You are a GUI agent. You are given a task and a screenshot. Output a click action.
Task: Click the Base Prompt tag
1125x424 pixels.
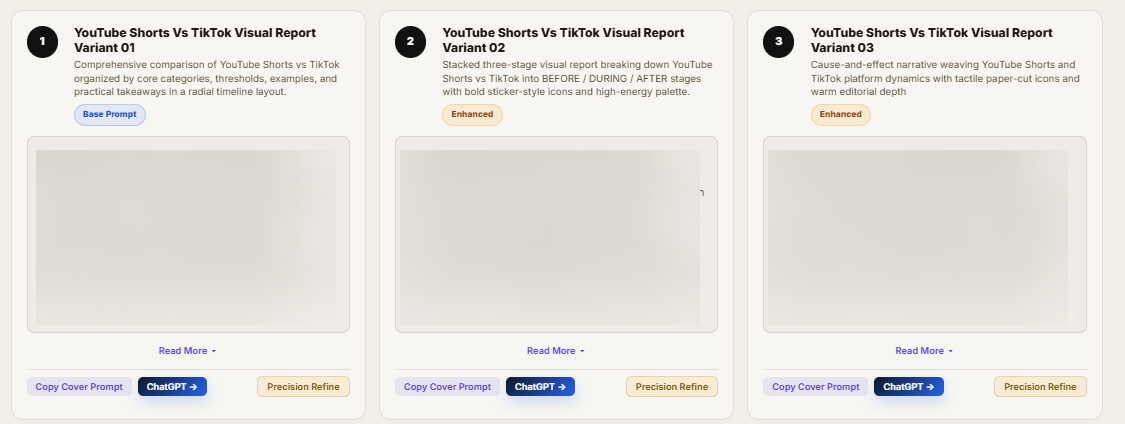pos(110,115)
